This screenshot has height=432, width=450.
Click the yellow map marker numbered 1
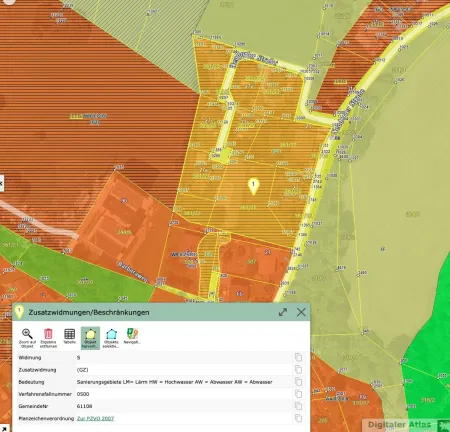pyautogui.click(x=254, y=186)
